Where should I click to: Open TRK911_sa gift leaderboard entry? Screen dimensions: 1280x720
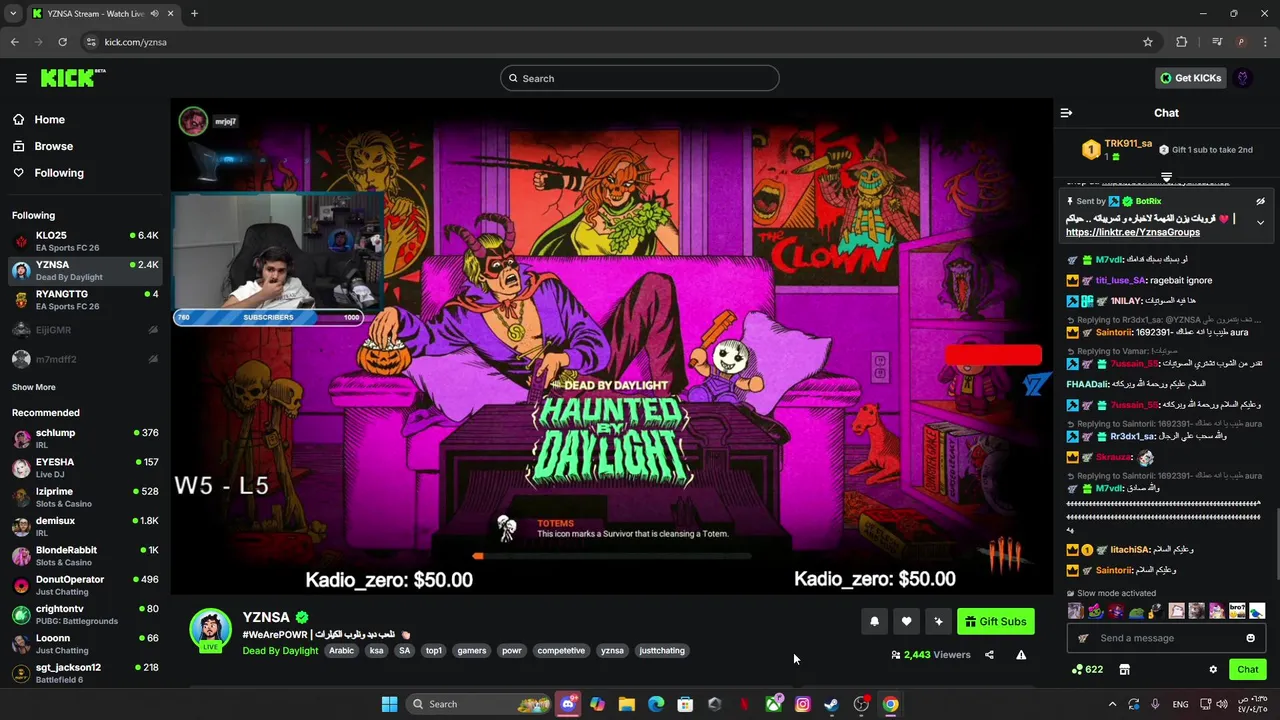(1118, 150)
